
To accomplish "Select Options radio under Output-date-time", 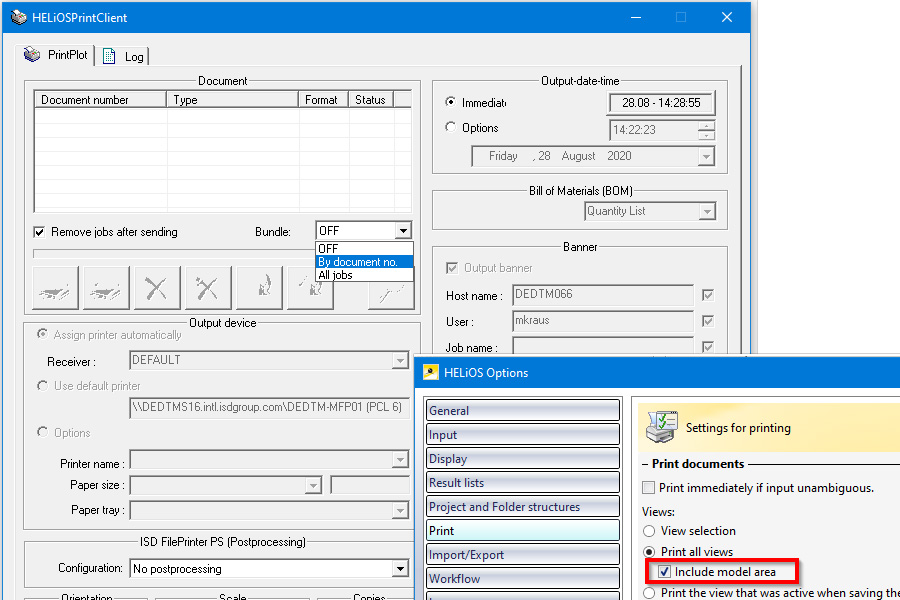I will click(x=451, y=127).
